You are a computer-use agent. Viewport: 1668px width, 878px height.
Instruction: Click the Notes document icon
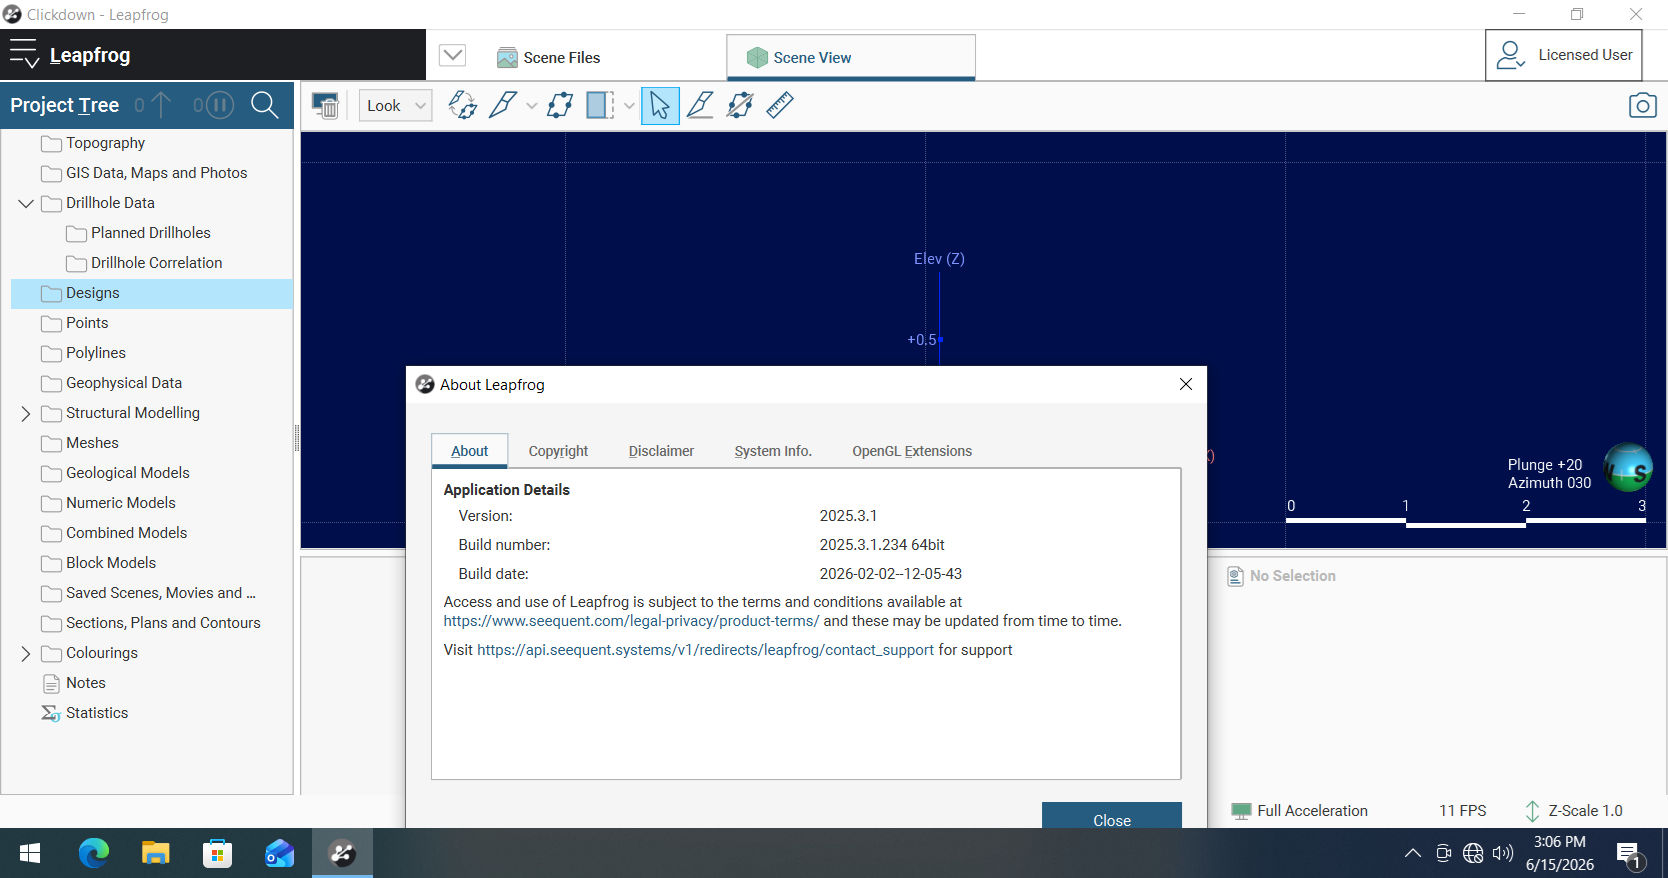coord(51,684)
